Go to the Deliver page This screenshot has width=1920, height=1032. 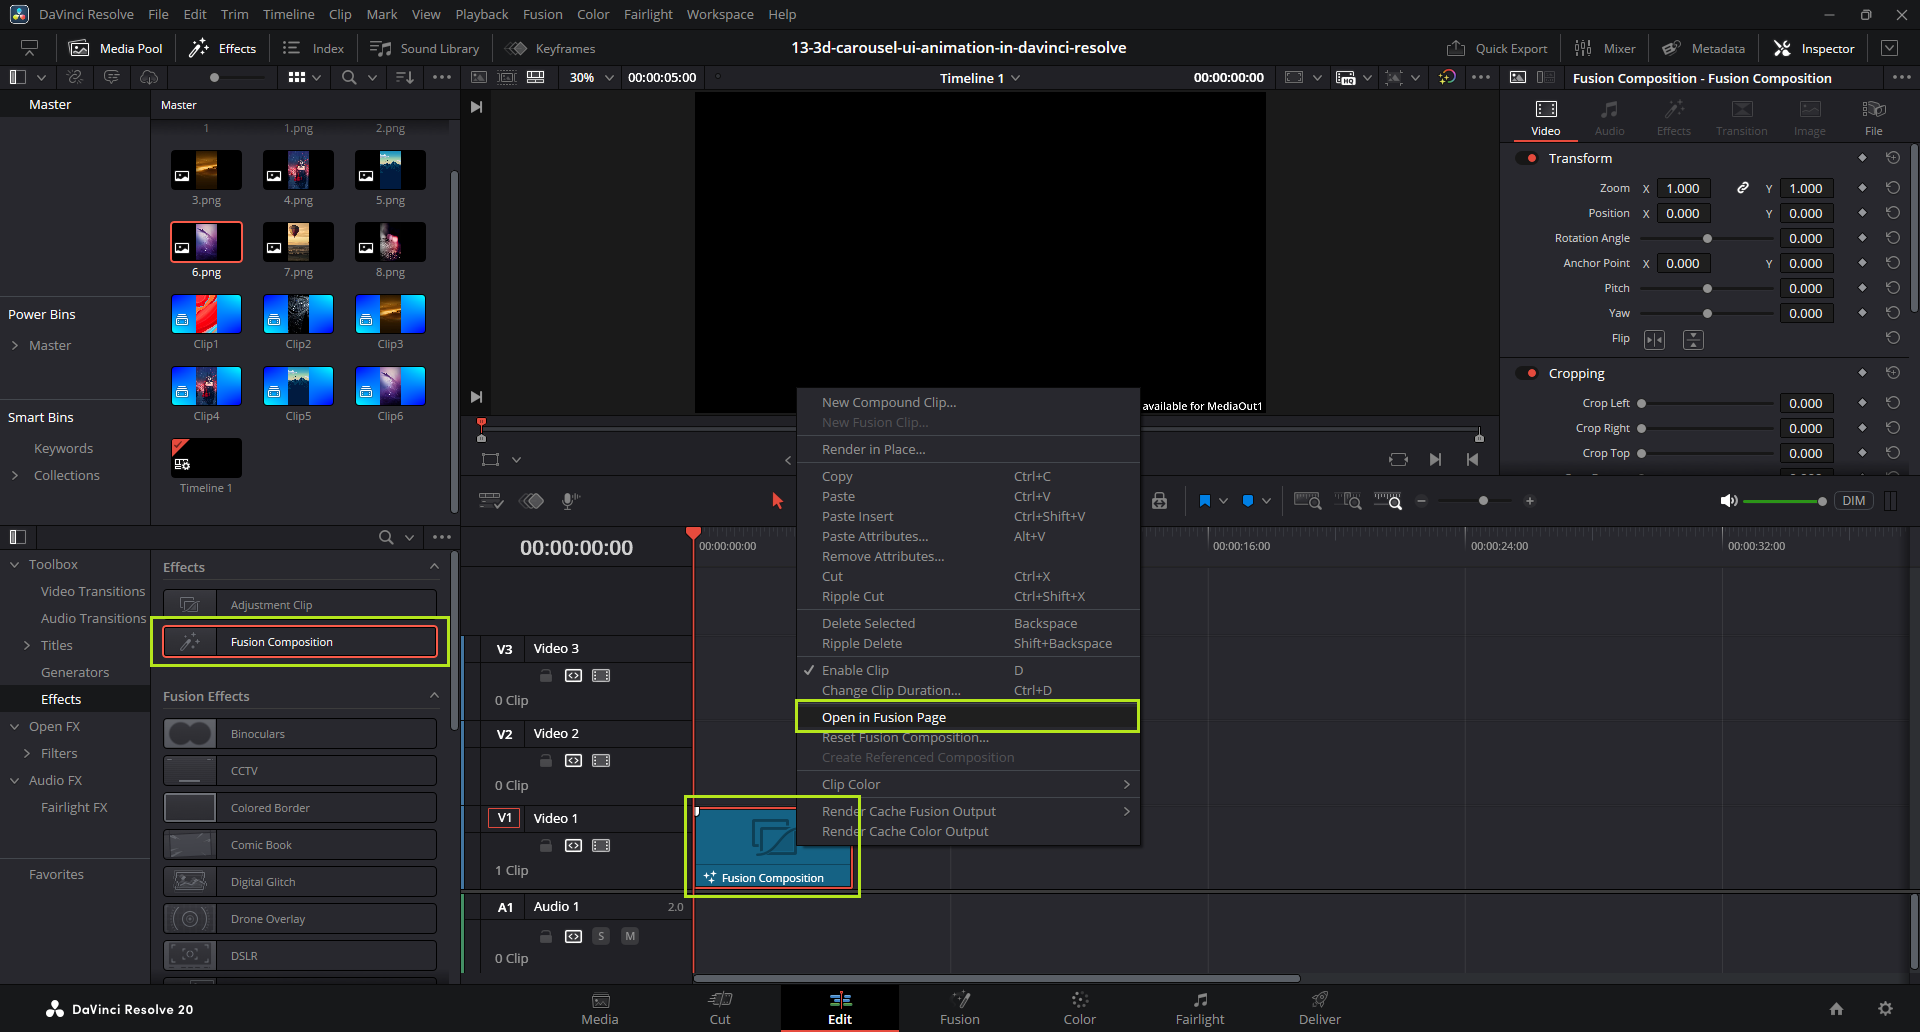1319,1007
